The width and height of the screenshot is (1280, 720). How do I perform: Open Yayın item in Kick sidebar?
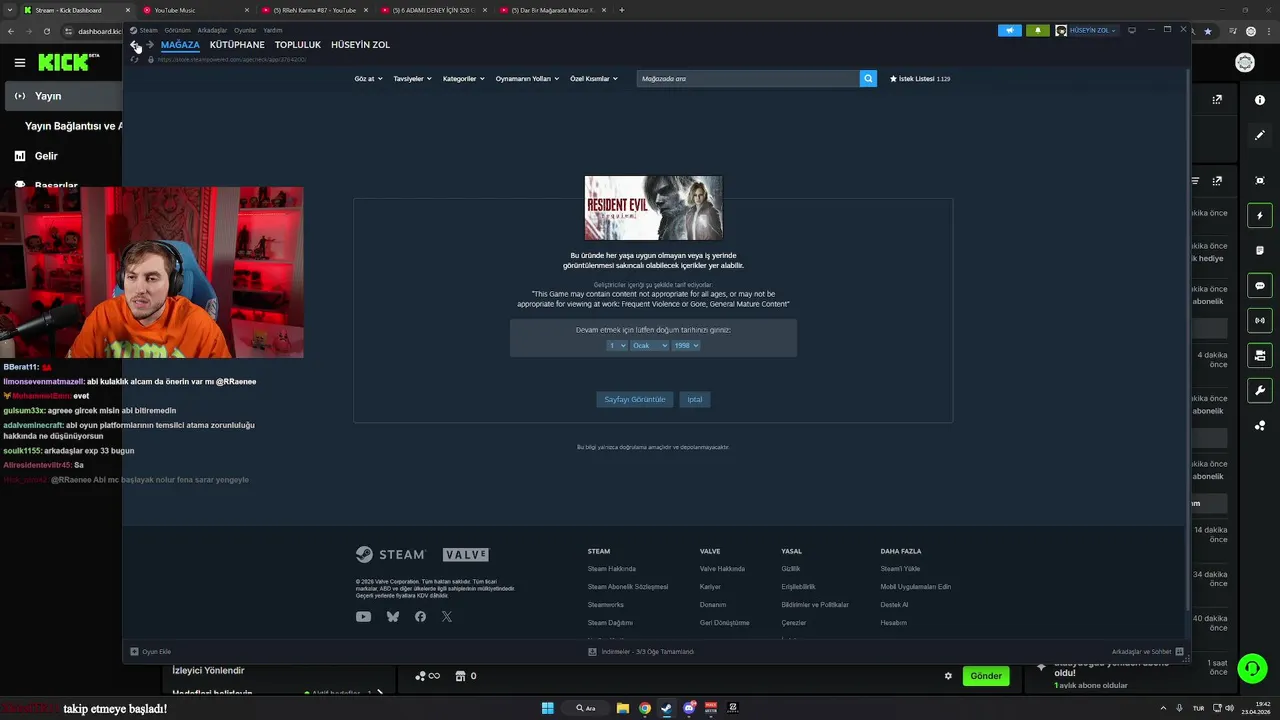(x=62, y=96)
